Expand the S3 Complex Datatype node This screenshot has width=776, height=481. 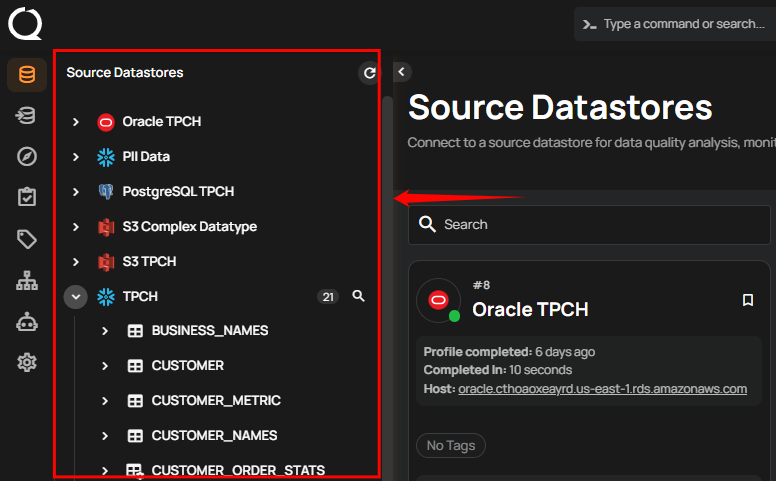(76, 227)
